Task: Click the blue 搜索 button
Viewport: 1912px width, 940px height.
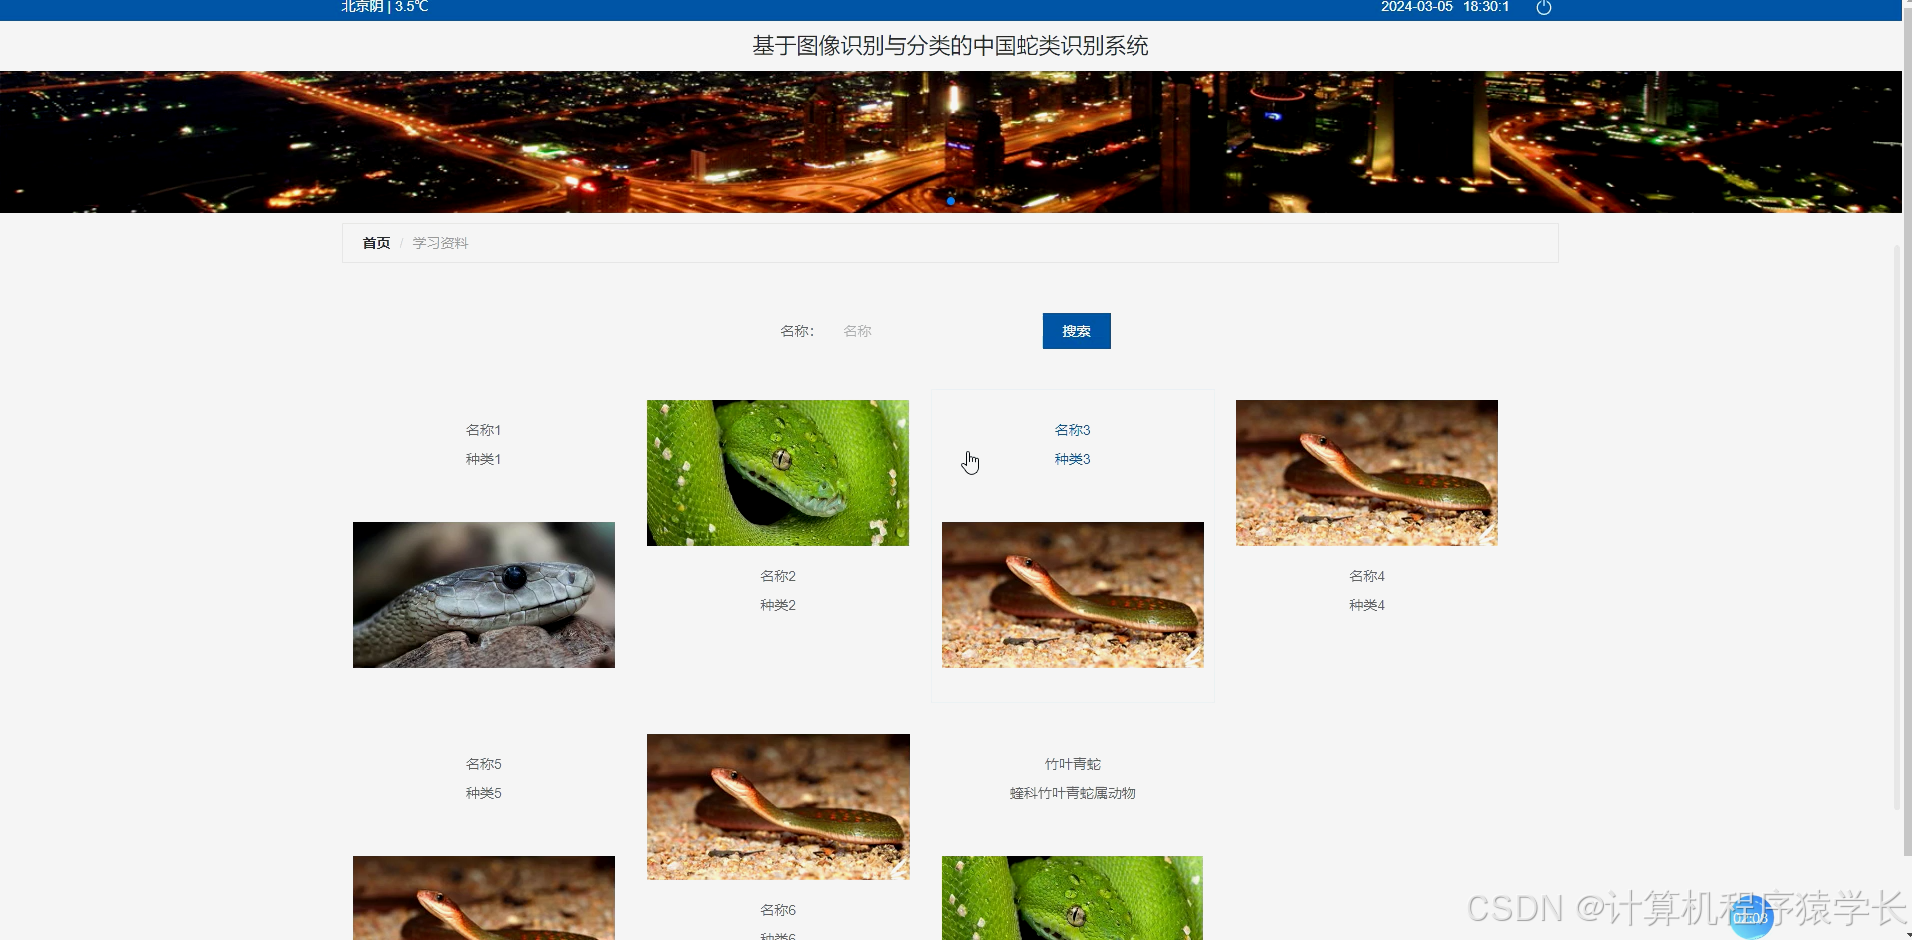Action: tap(1076, 331)
